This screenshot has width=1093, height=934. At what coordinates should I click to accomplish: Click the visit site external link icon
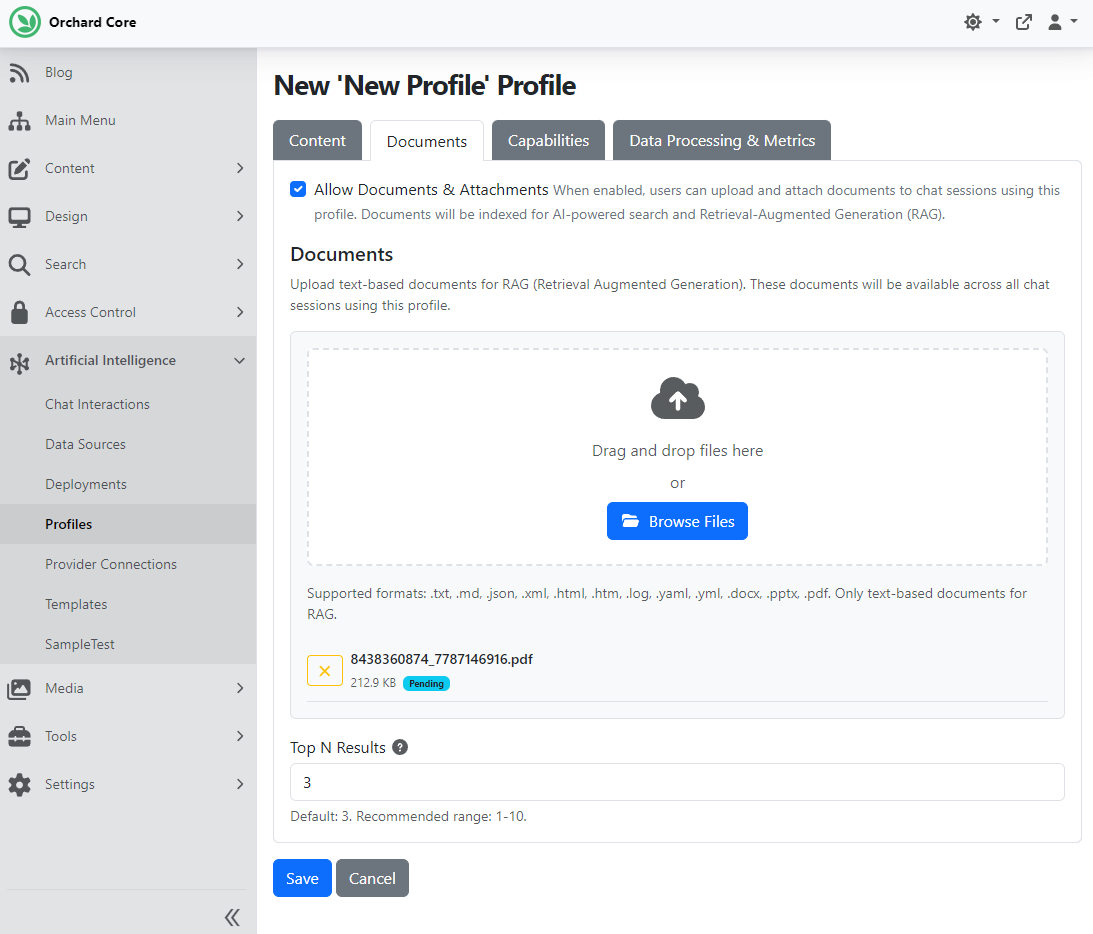click(x=1023, y=22)
